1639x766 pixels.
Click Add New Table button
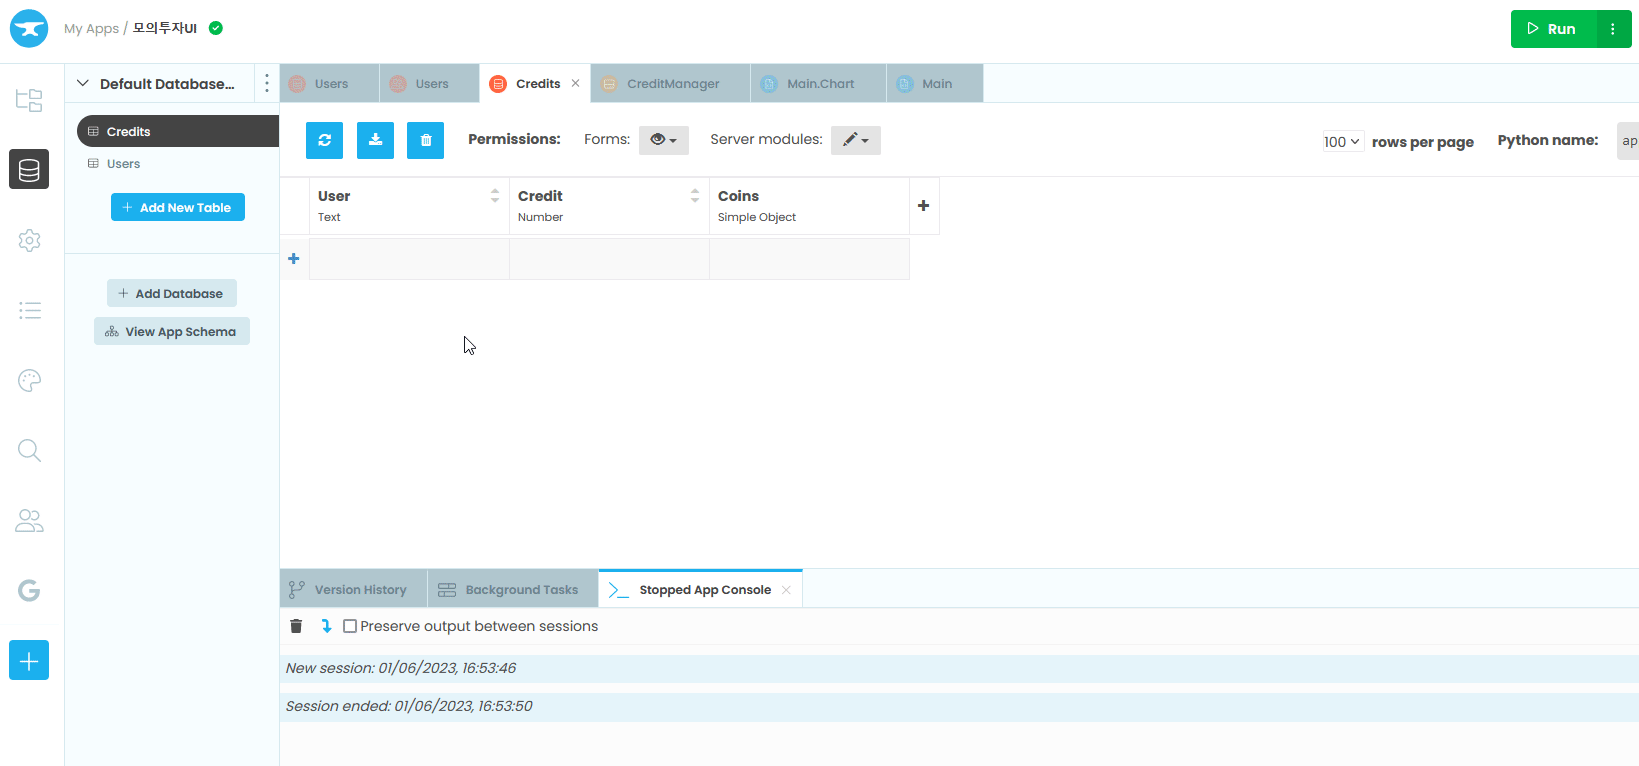tap(178, 207)
